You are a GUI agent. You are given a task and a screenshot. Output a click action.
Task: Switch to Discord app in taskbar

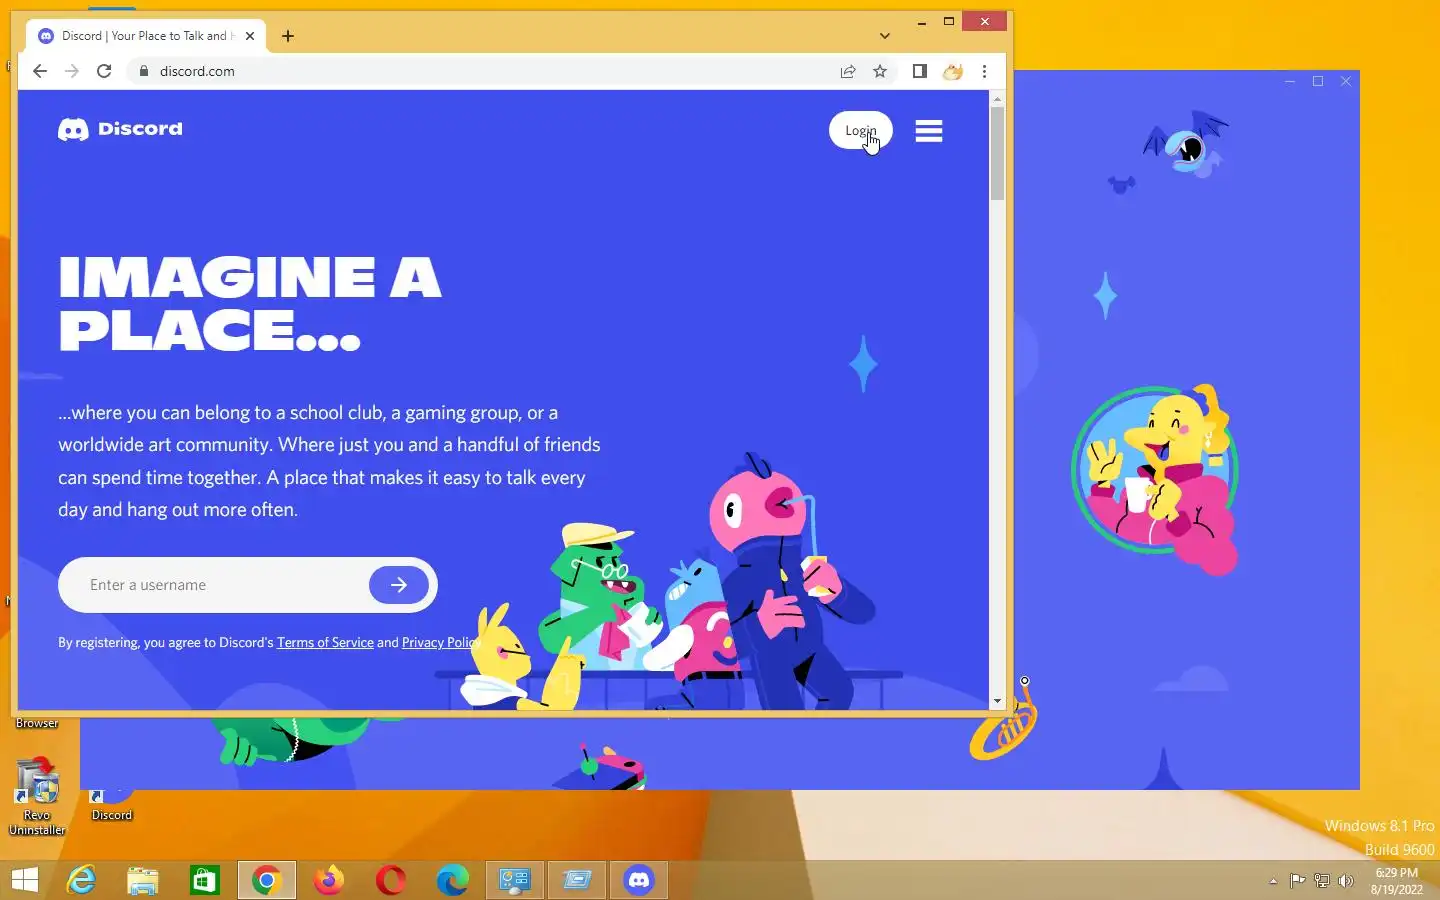tap(639, 880)
